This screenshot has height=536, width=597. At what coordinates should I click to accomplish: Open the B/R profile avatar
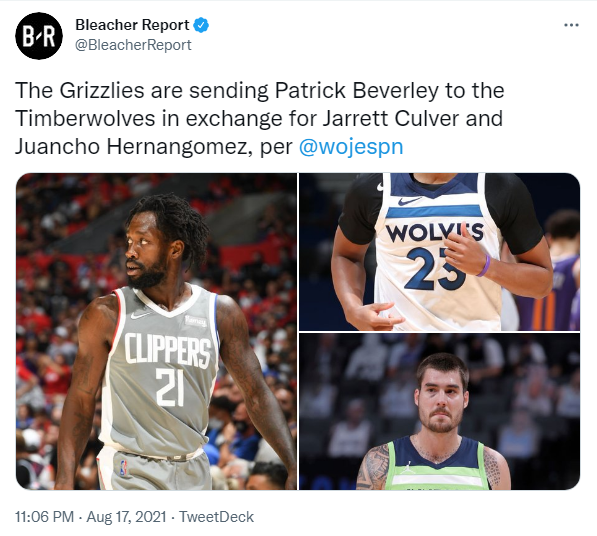pyautogui.click(x=39, y=36)
